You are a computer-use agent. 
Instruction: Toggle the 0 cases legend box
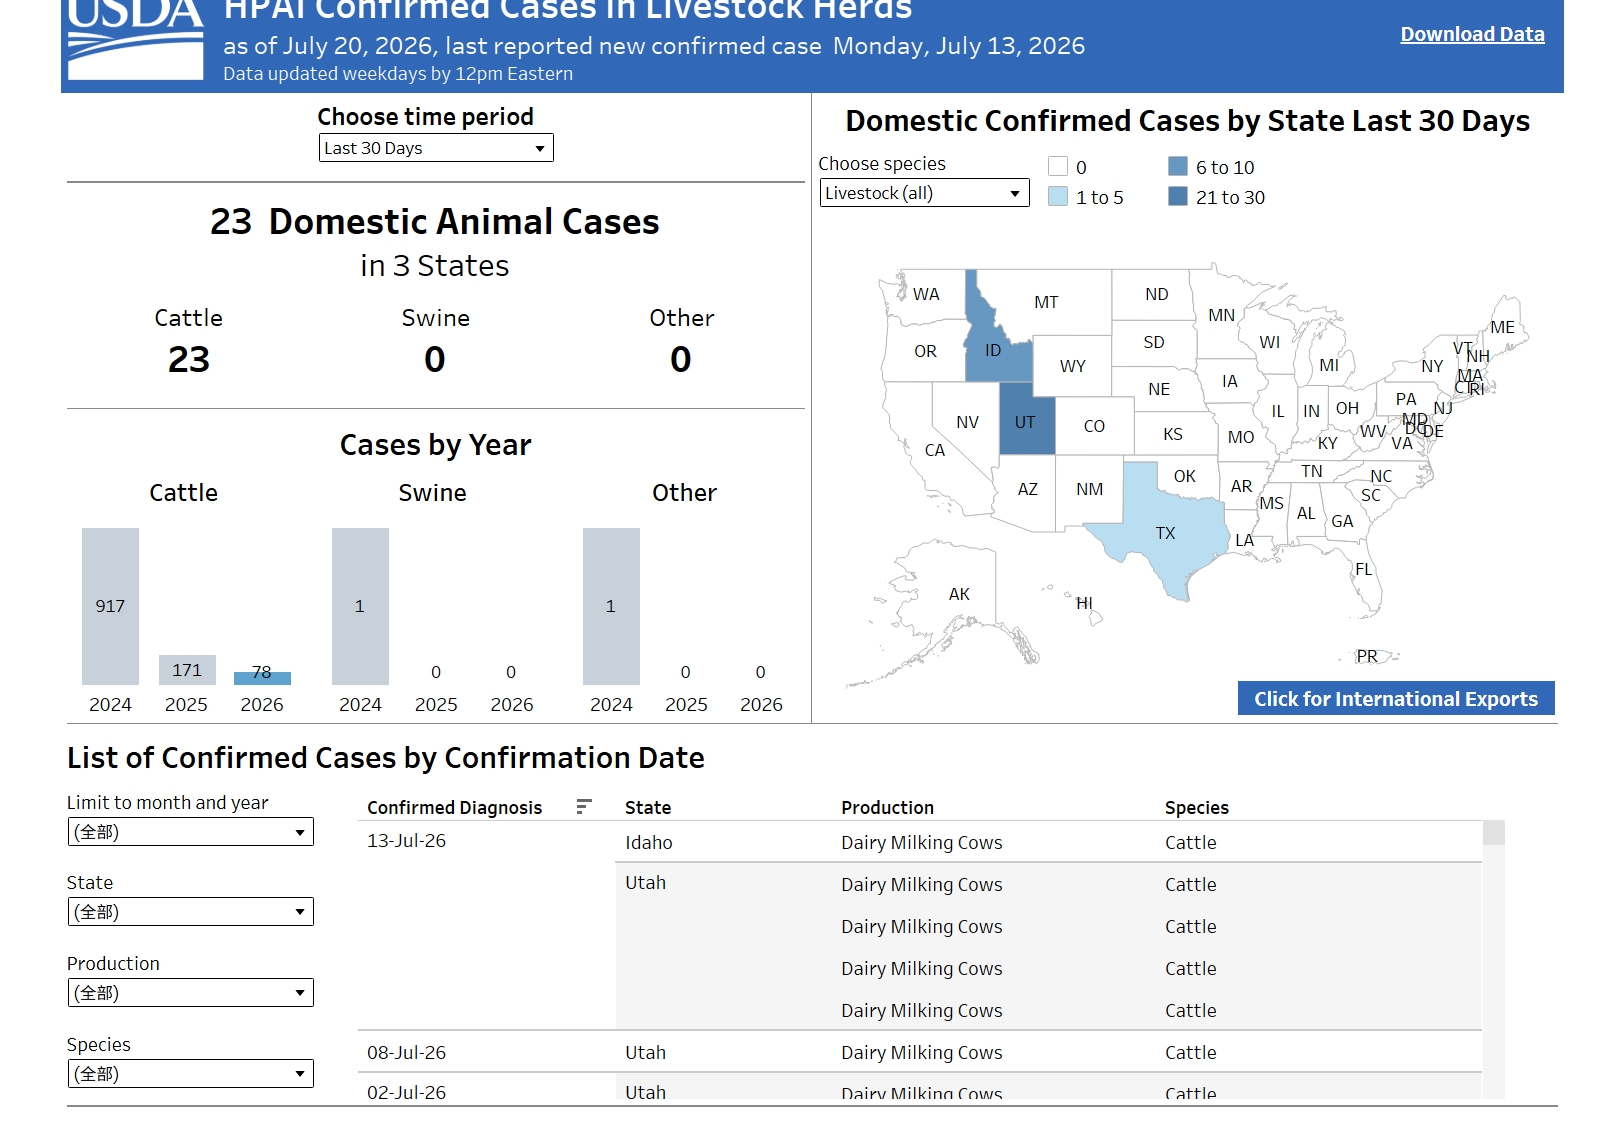[x=1058, y=166]
